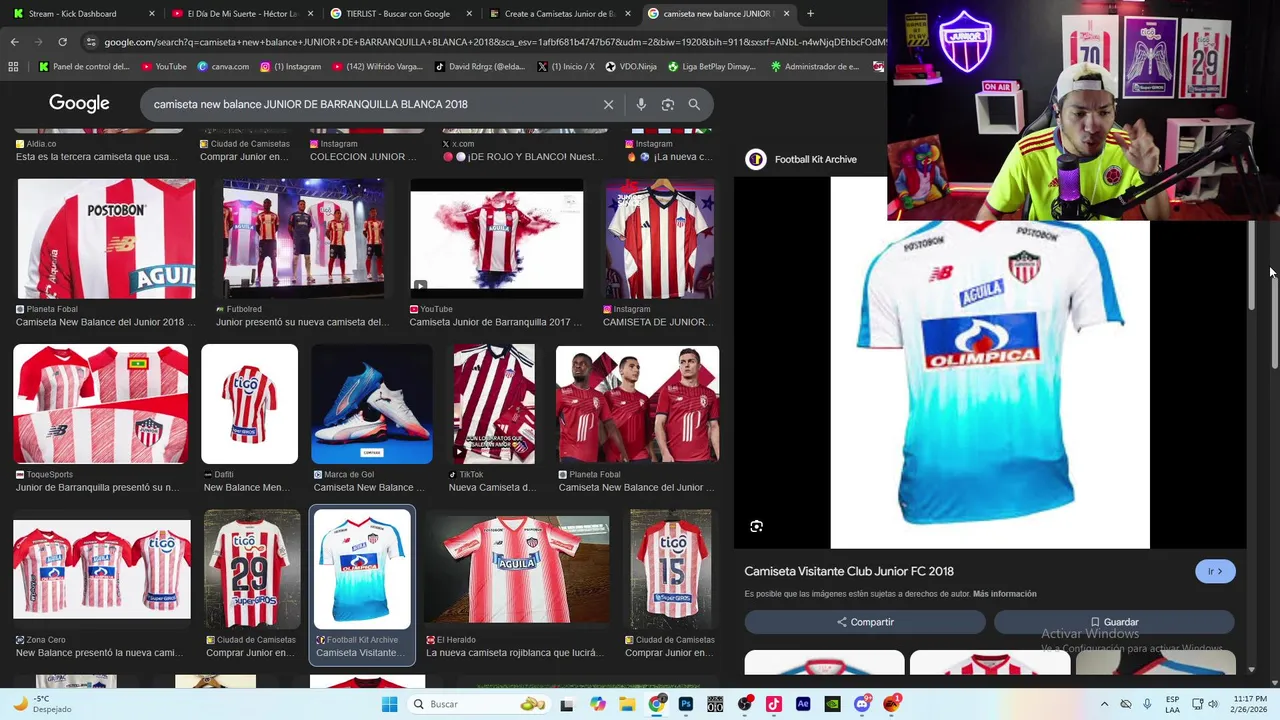Open the Dafiti tigo jersey thumbnail

[x=249, y=404]
